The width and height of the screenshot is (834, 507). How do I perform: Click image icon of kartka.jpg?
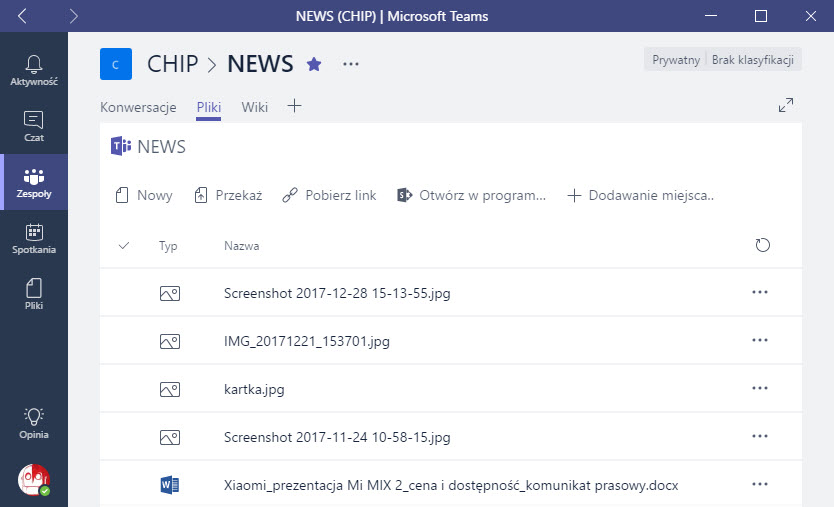point(170,389)
